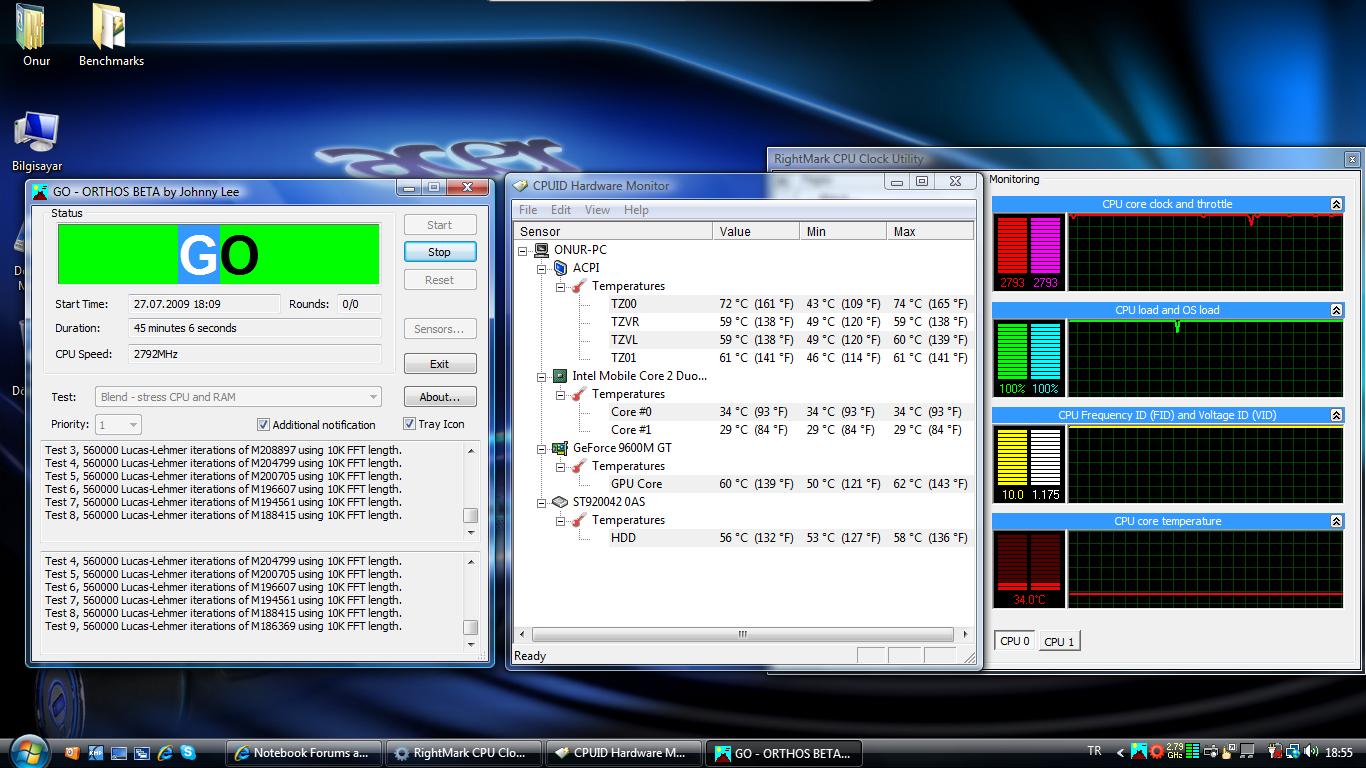Collapse the ONUR-PC tree node
Screen dimensions: 1366x768
(x=524, y=250)
